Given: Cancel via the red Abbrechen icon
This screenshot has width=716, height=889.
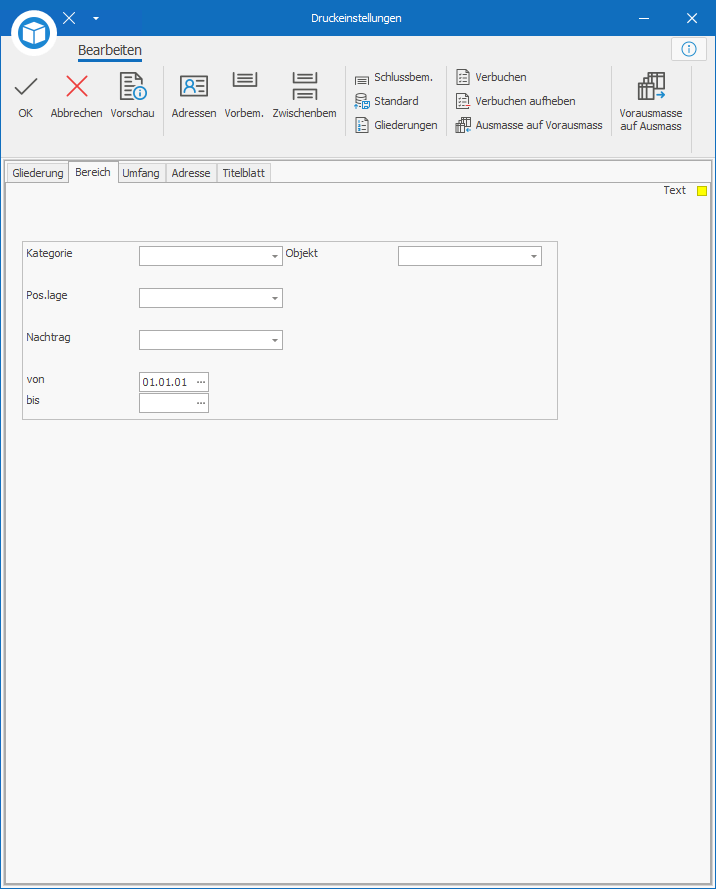Looking at the screenshot, I should tap(77, 96).
